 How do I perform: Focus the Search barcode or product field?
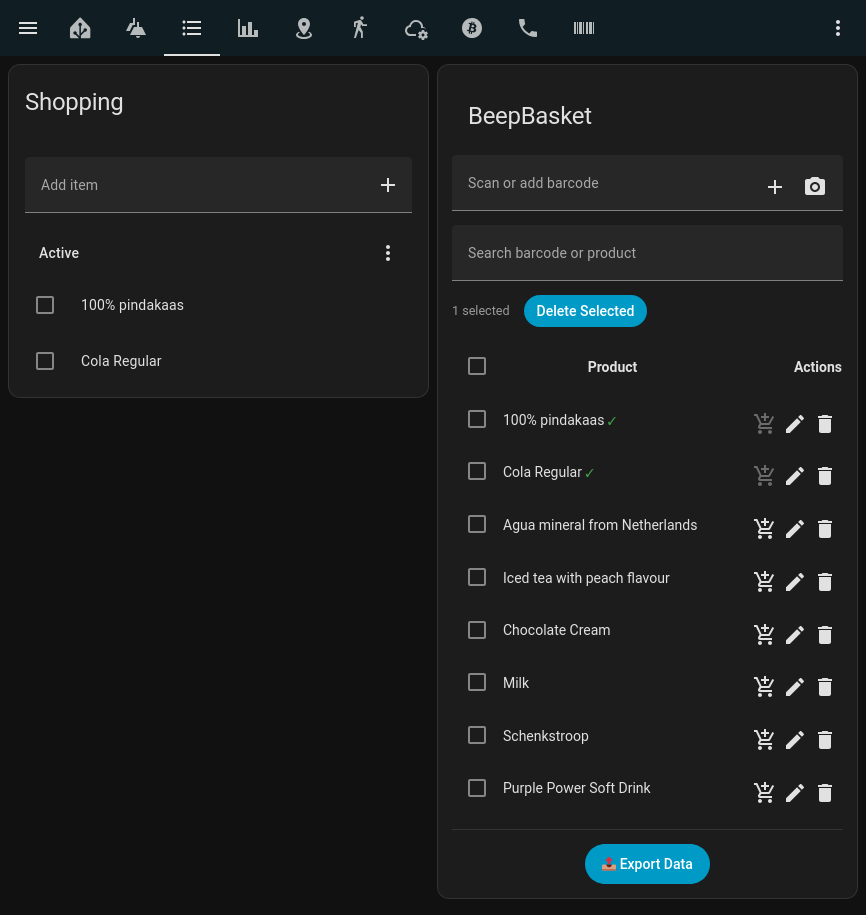pos(647,253)
